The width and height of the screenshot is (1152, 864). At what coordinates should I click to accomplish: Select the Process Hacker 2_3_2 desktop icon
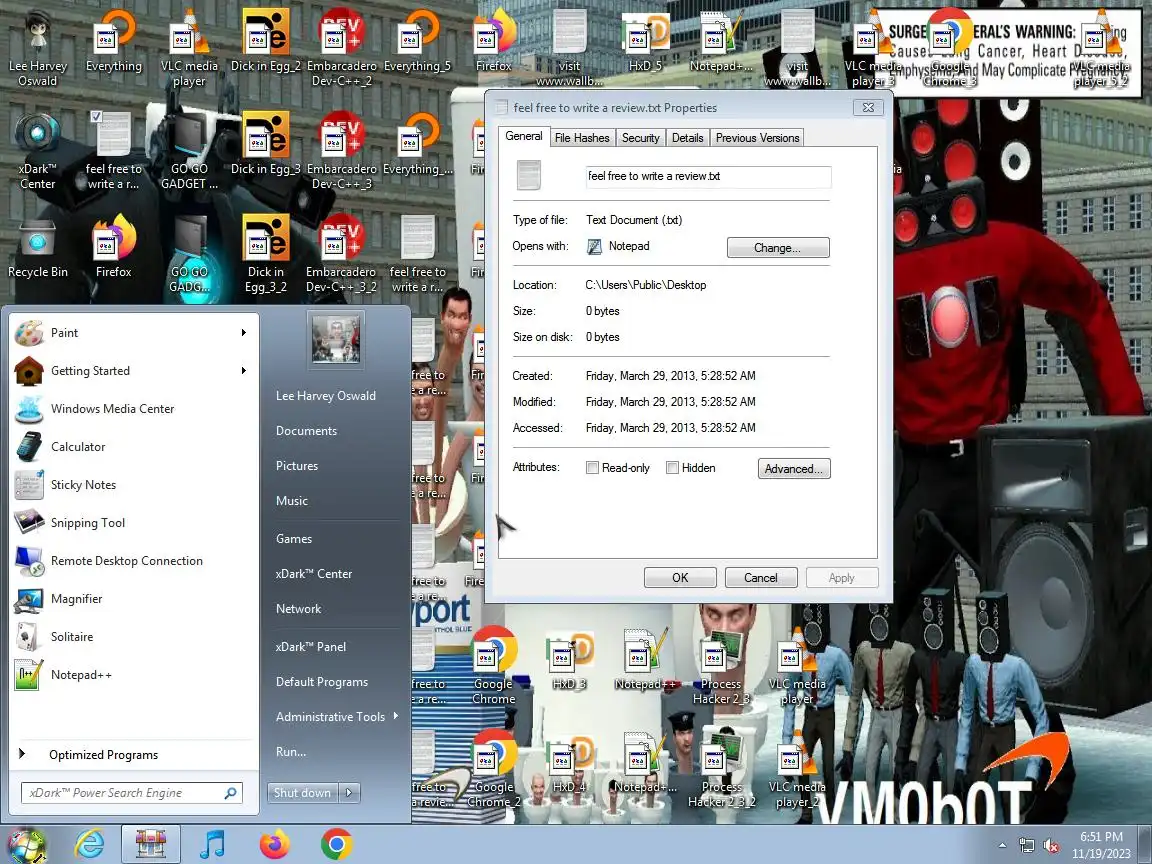(x=721, y=768)
